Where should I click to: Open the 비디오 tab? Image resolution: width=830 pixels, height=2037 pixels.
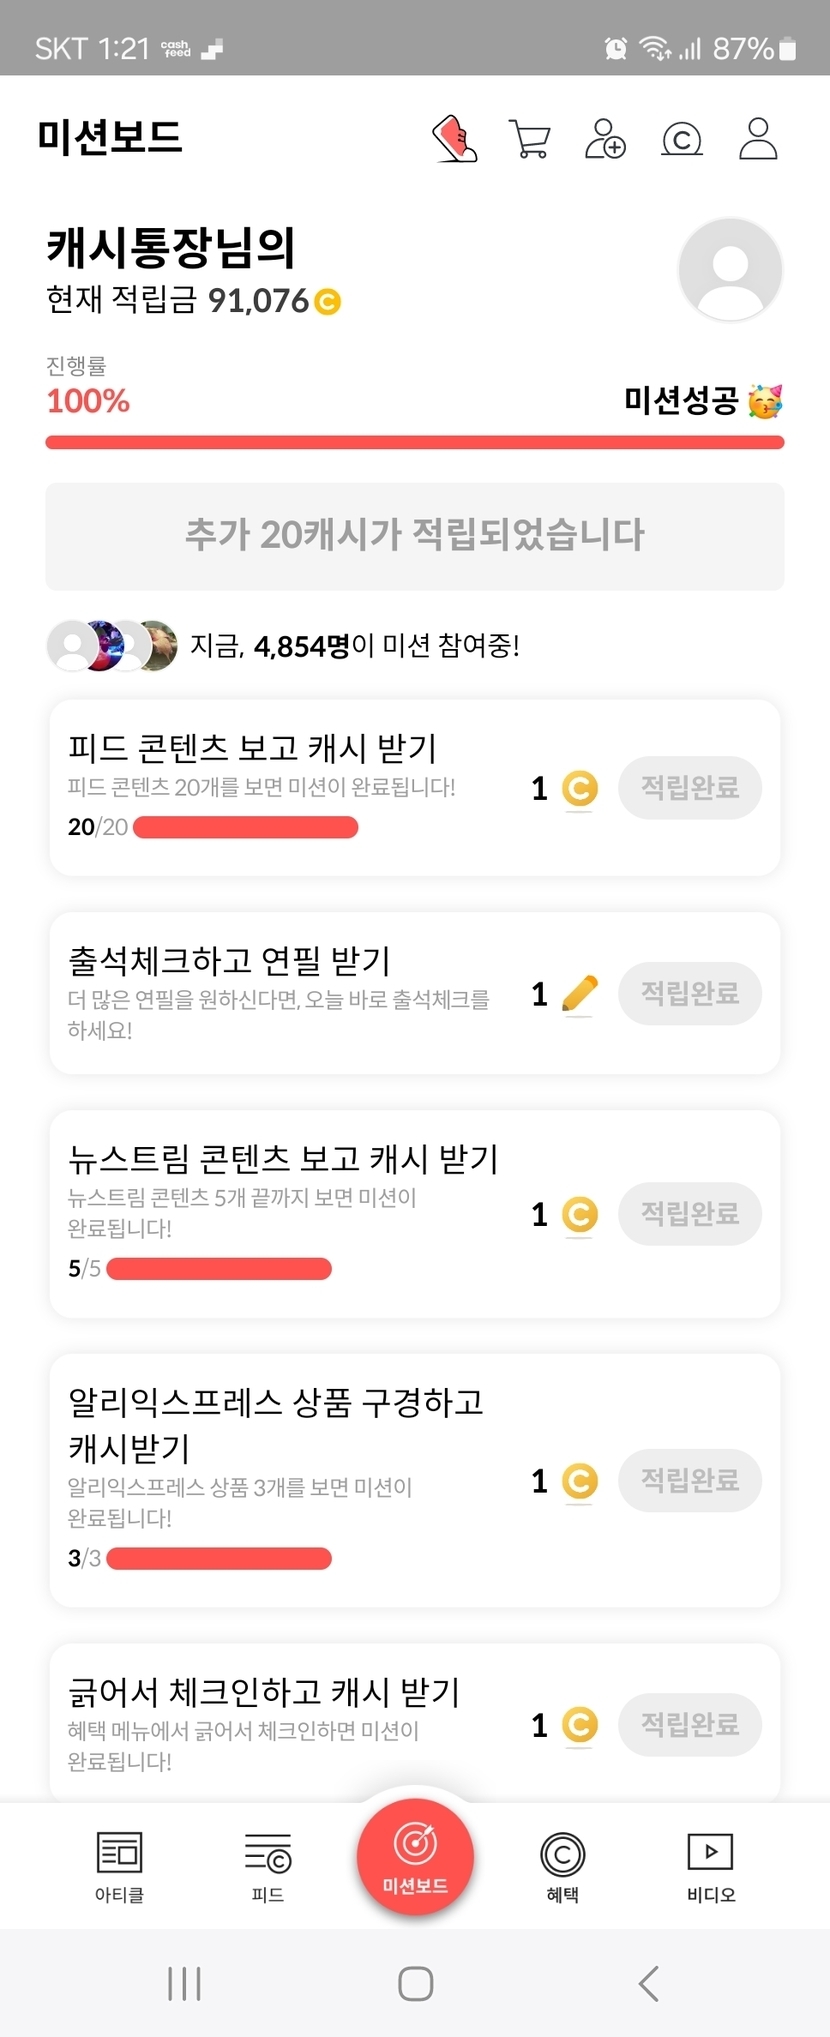click(x=710, y=1866)
